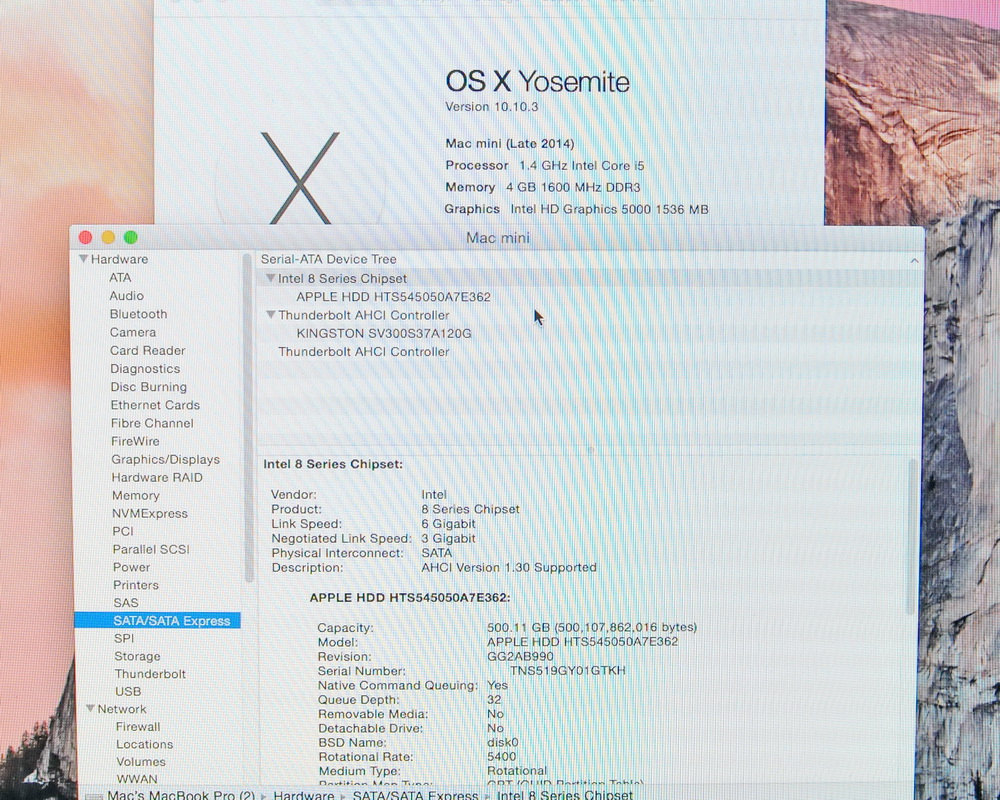The height and width of the screenshot is (800, 1000).
Task: Click the Graphics Intel HD Graphics 5000 line
Action: click(577, 209)
